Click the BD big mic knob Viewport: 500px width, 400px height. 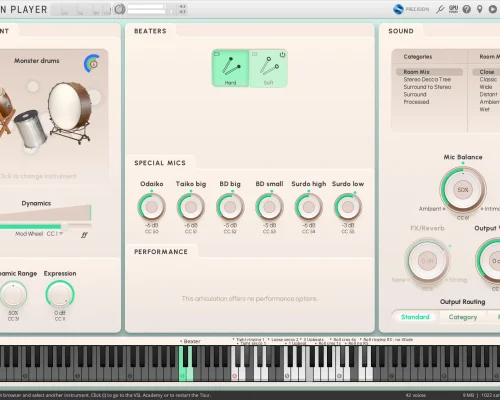coord(230,207)
